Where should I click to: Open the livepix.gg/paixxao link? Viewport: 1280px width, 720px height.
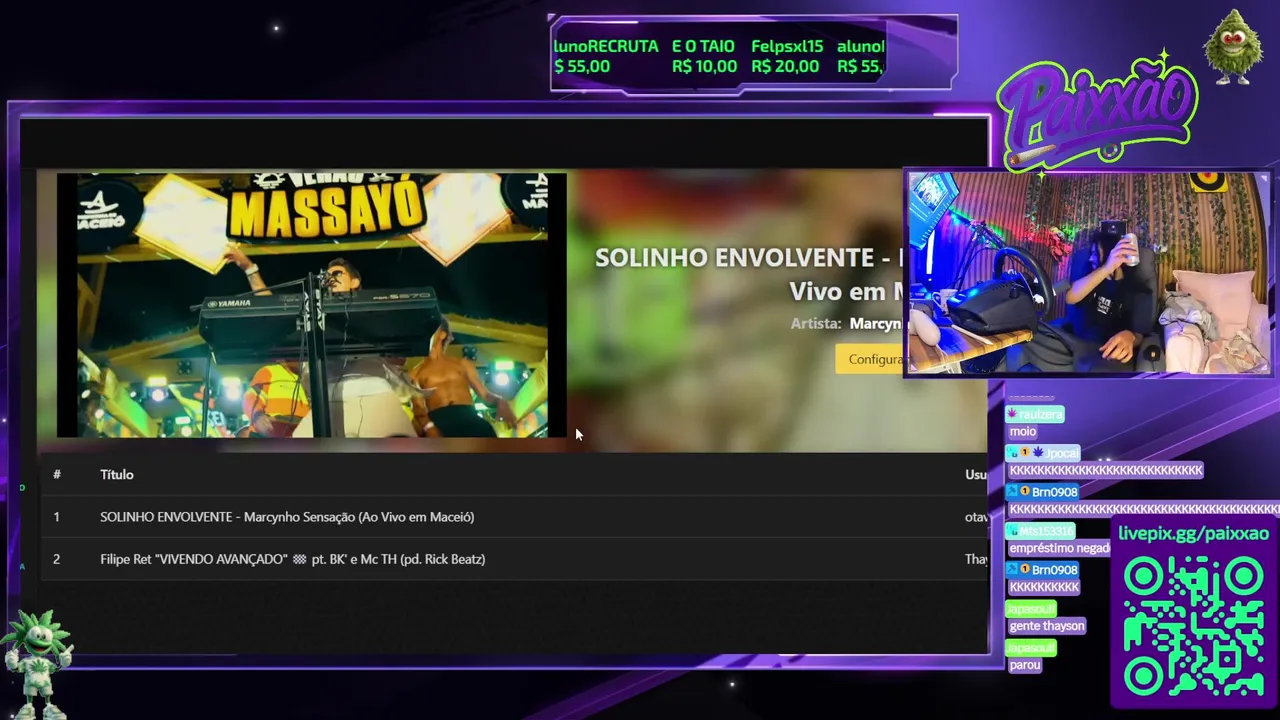[1193, 534]
